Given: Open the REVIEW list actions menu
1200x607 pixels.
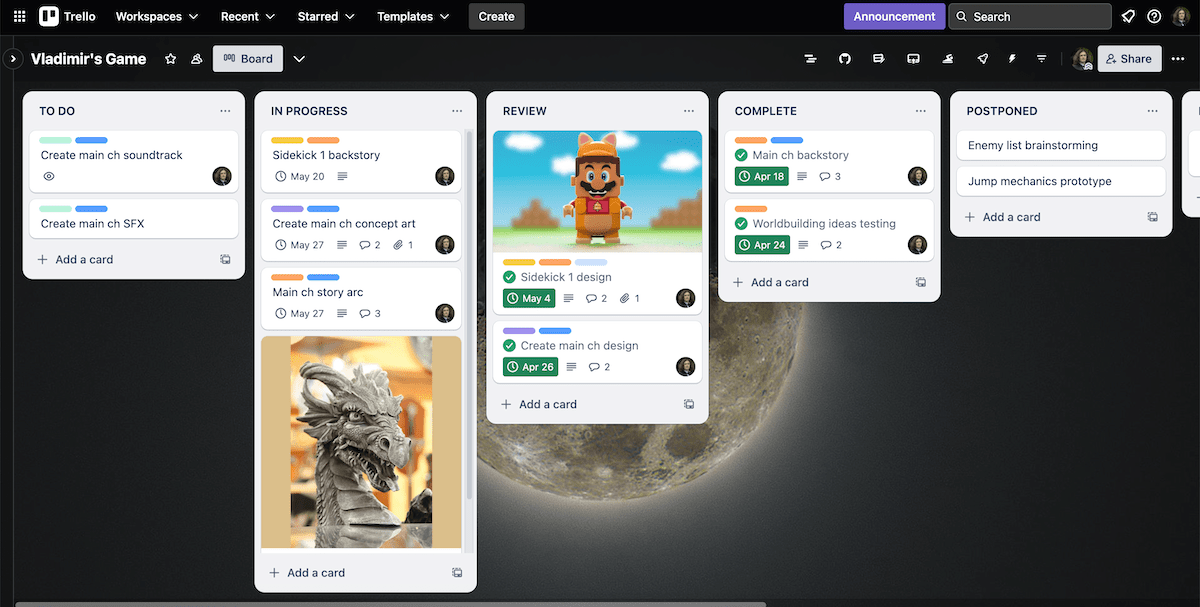Looking at the screenshot, I should pos(689,111).
